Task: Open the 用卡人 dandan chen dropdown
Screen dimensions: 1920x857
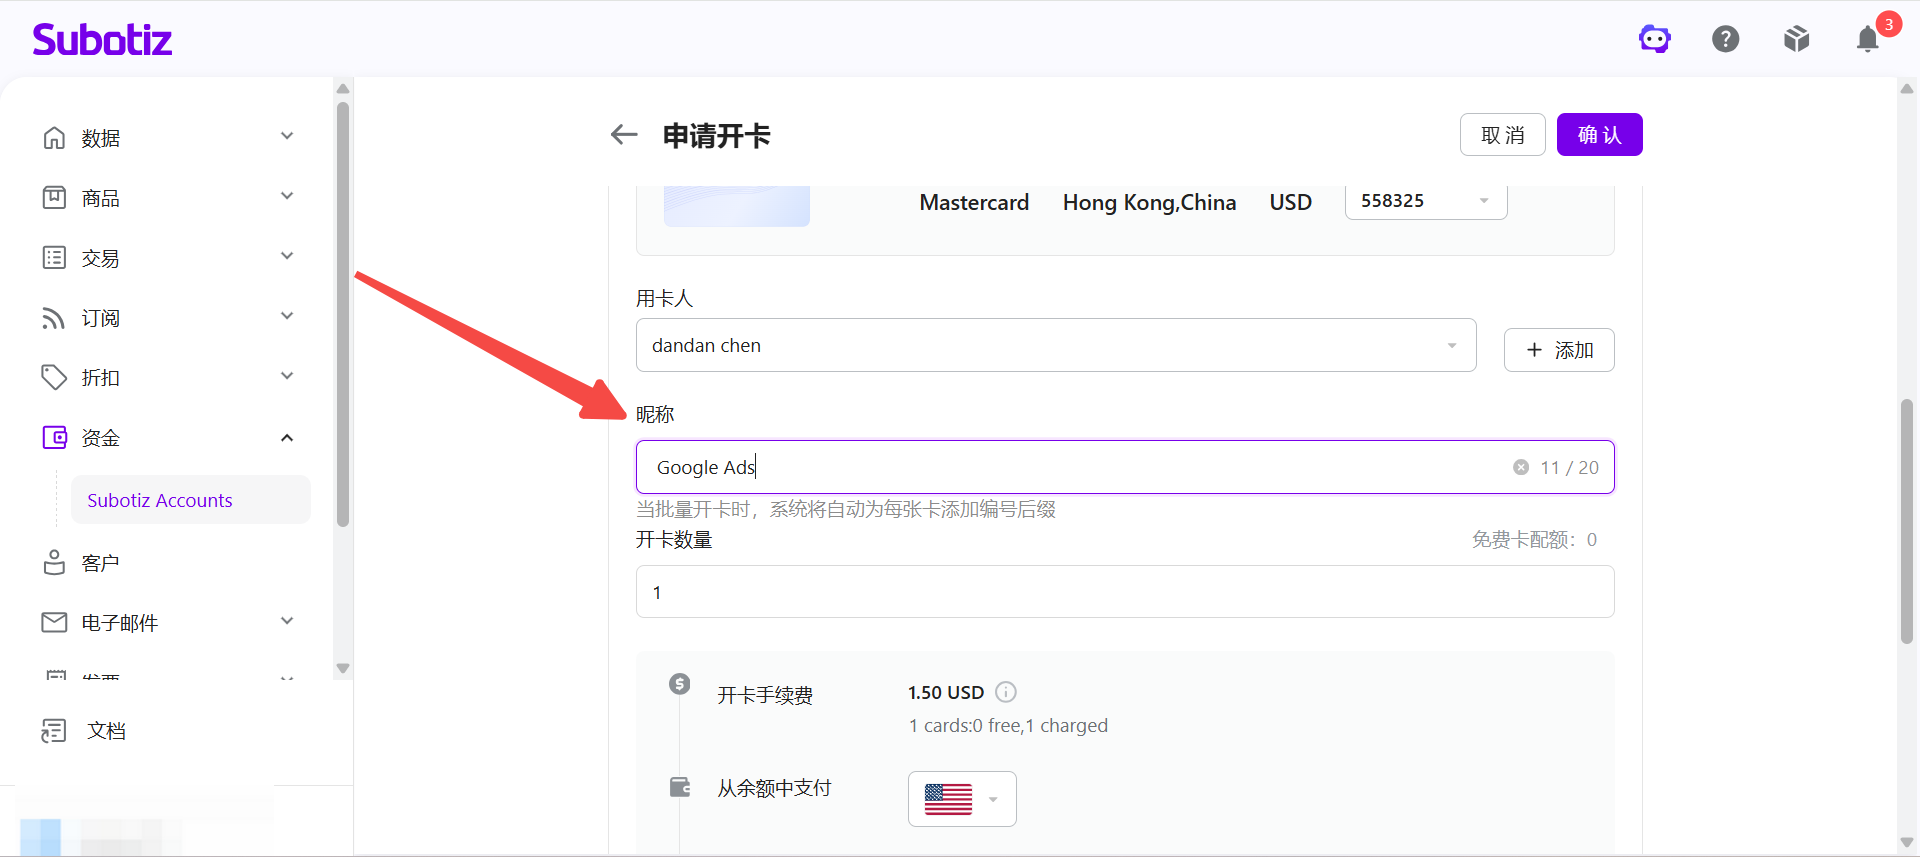Action: [1056, 345]
